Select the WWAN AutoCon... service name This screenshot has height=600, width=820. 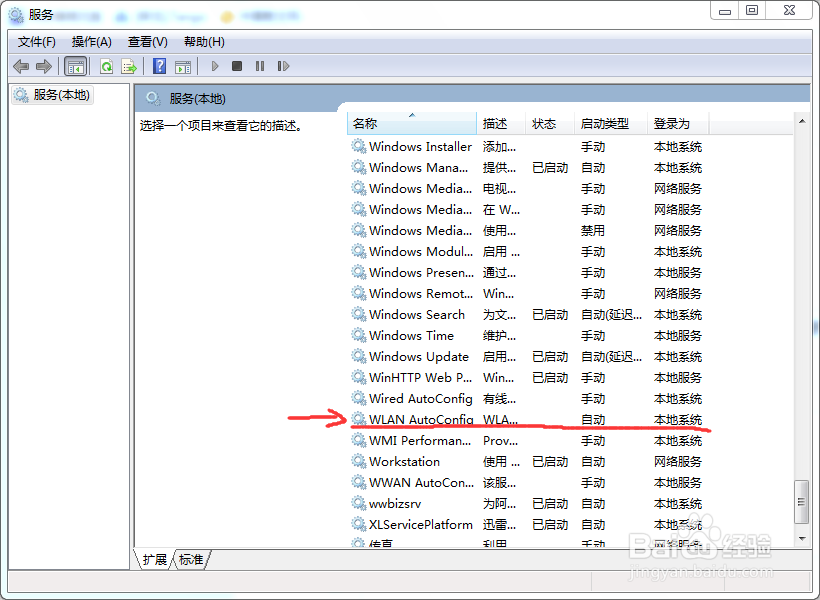[422, 482]
